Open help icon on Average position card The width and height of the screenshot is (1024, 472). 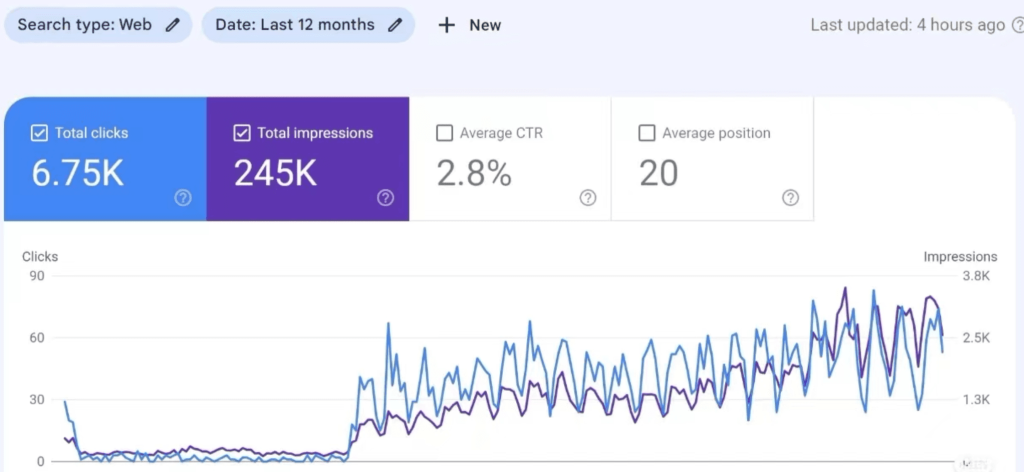click(x=791, y=198)
